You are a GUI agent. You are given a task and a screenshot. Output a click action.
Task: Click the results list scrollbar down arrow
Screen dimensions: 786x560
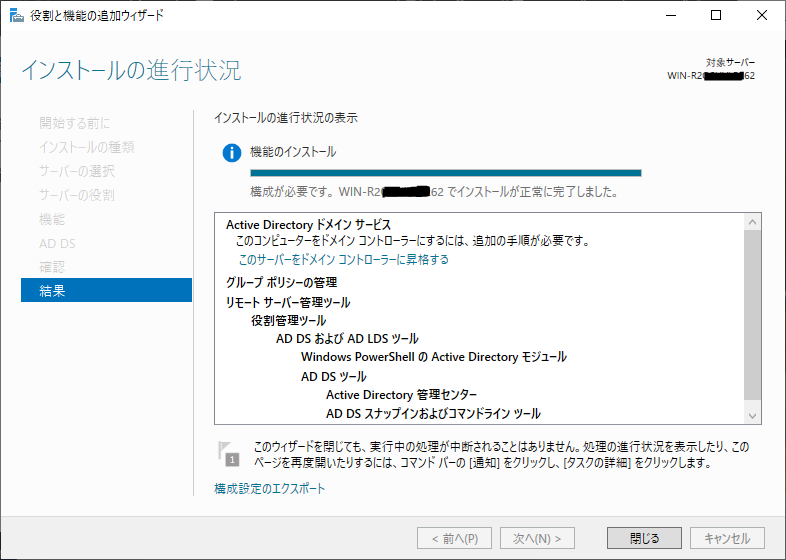coord(752,415)
